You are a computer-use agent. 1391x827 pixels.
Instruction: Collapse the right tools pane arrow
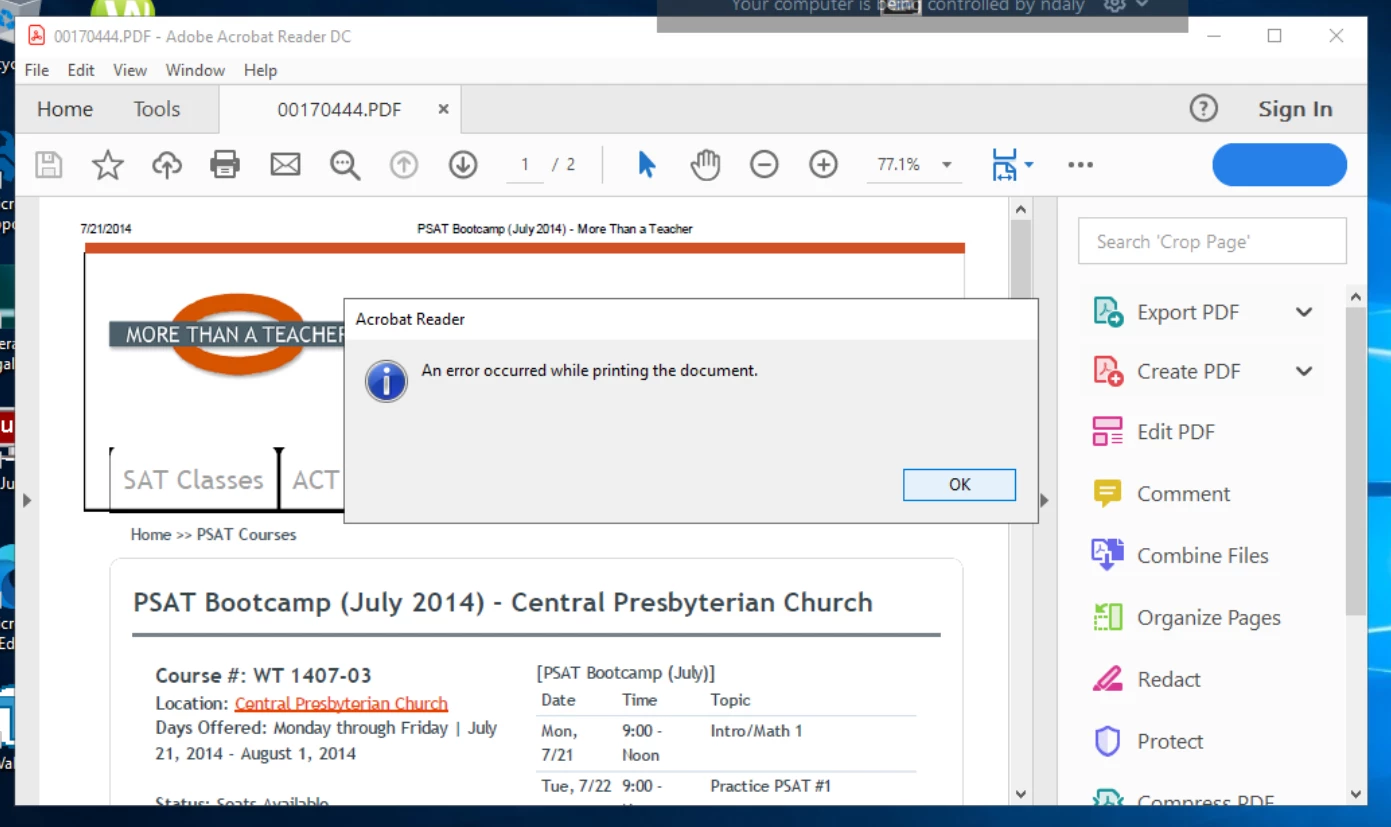[x=1045, y=500]
